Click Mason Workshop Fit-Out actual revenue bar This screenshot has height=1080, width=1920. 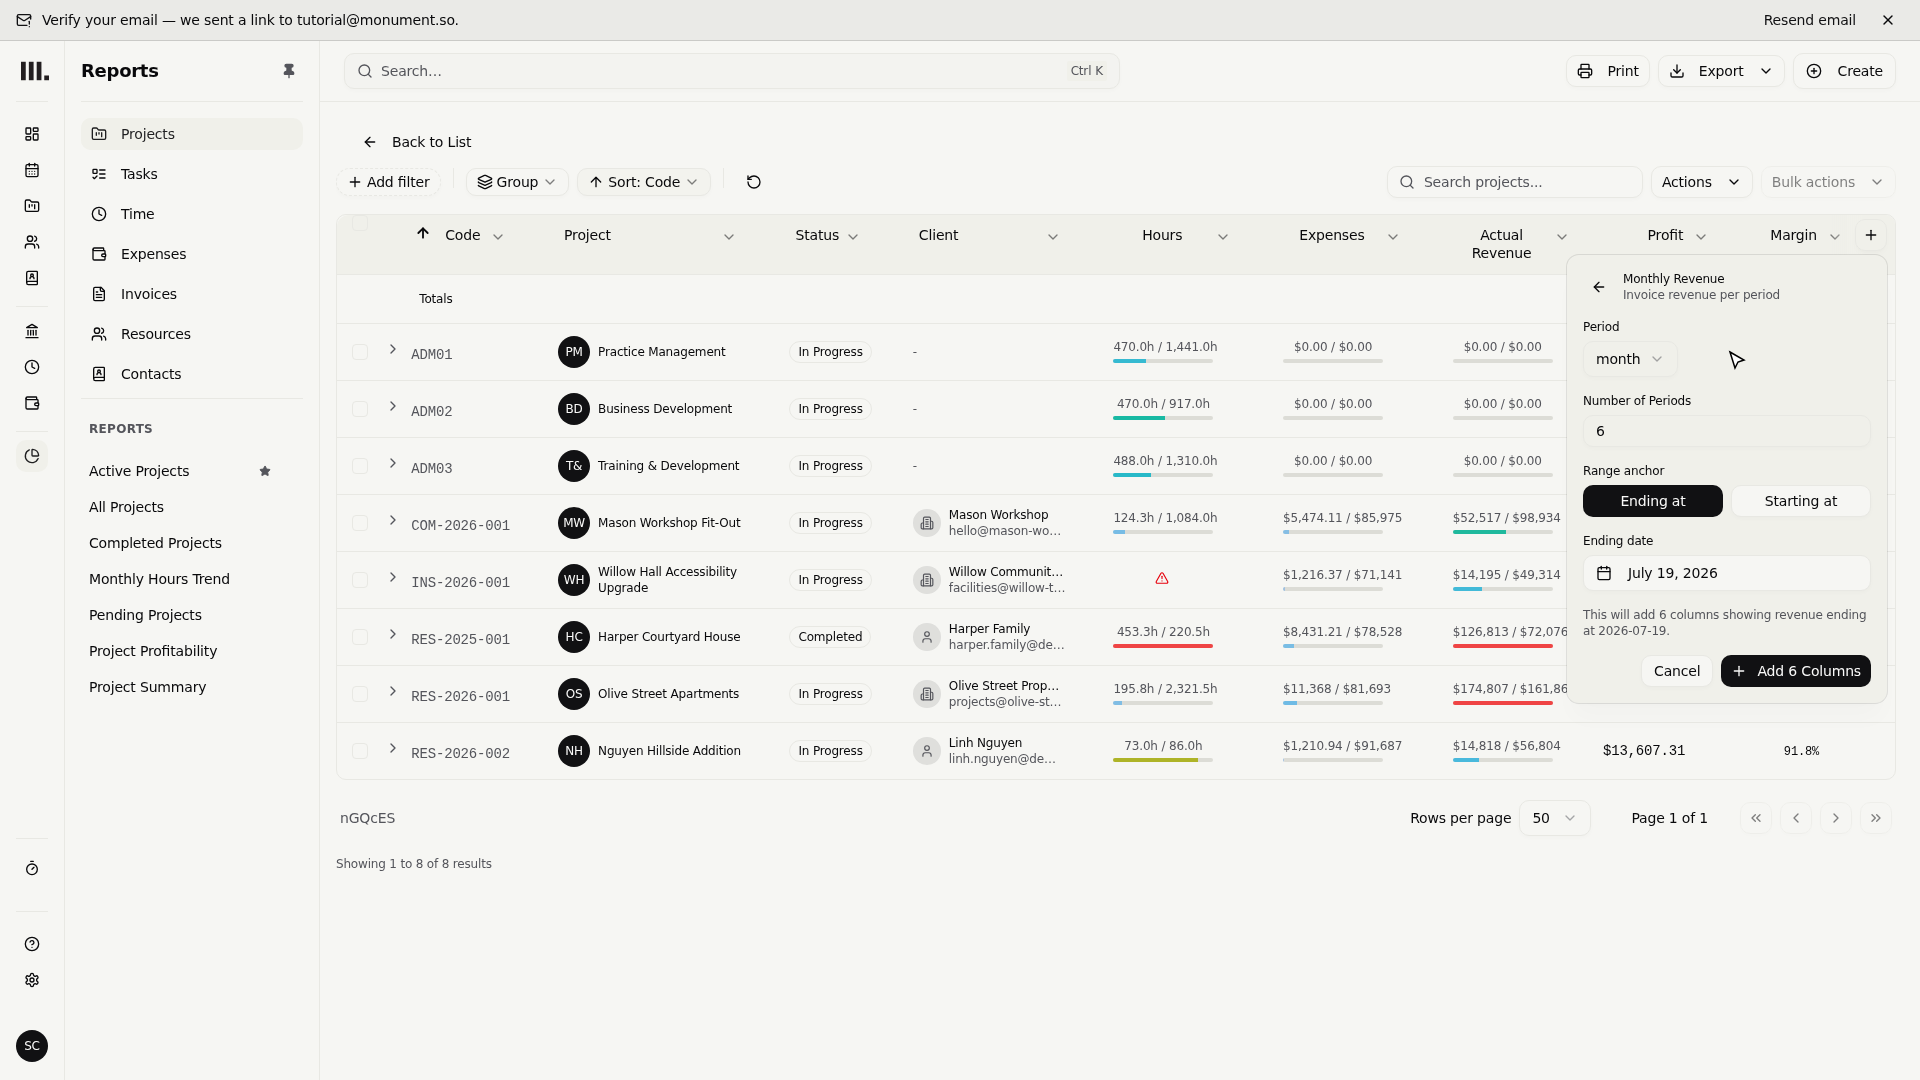coord(1502,532)
